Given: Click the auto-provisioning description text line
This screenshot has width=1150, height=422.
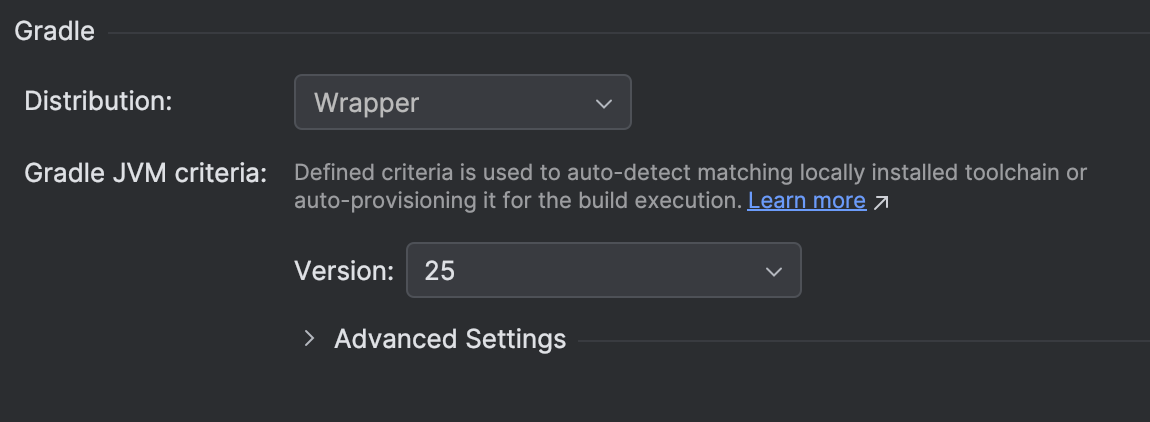Looking at the screenshot, I should (520, 200).
